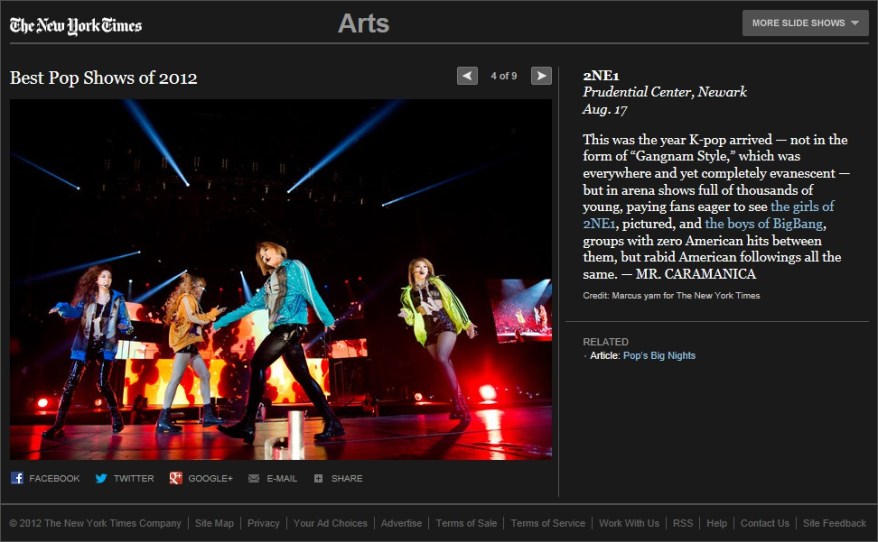
Task: Click The New York Times logo
Action: tap(76, 25)
